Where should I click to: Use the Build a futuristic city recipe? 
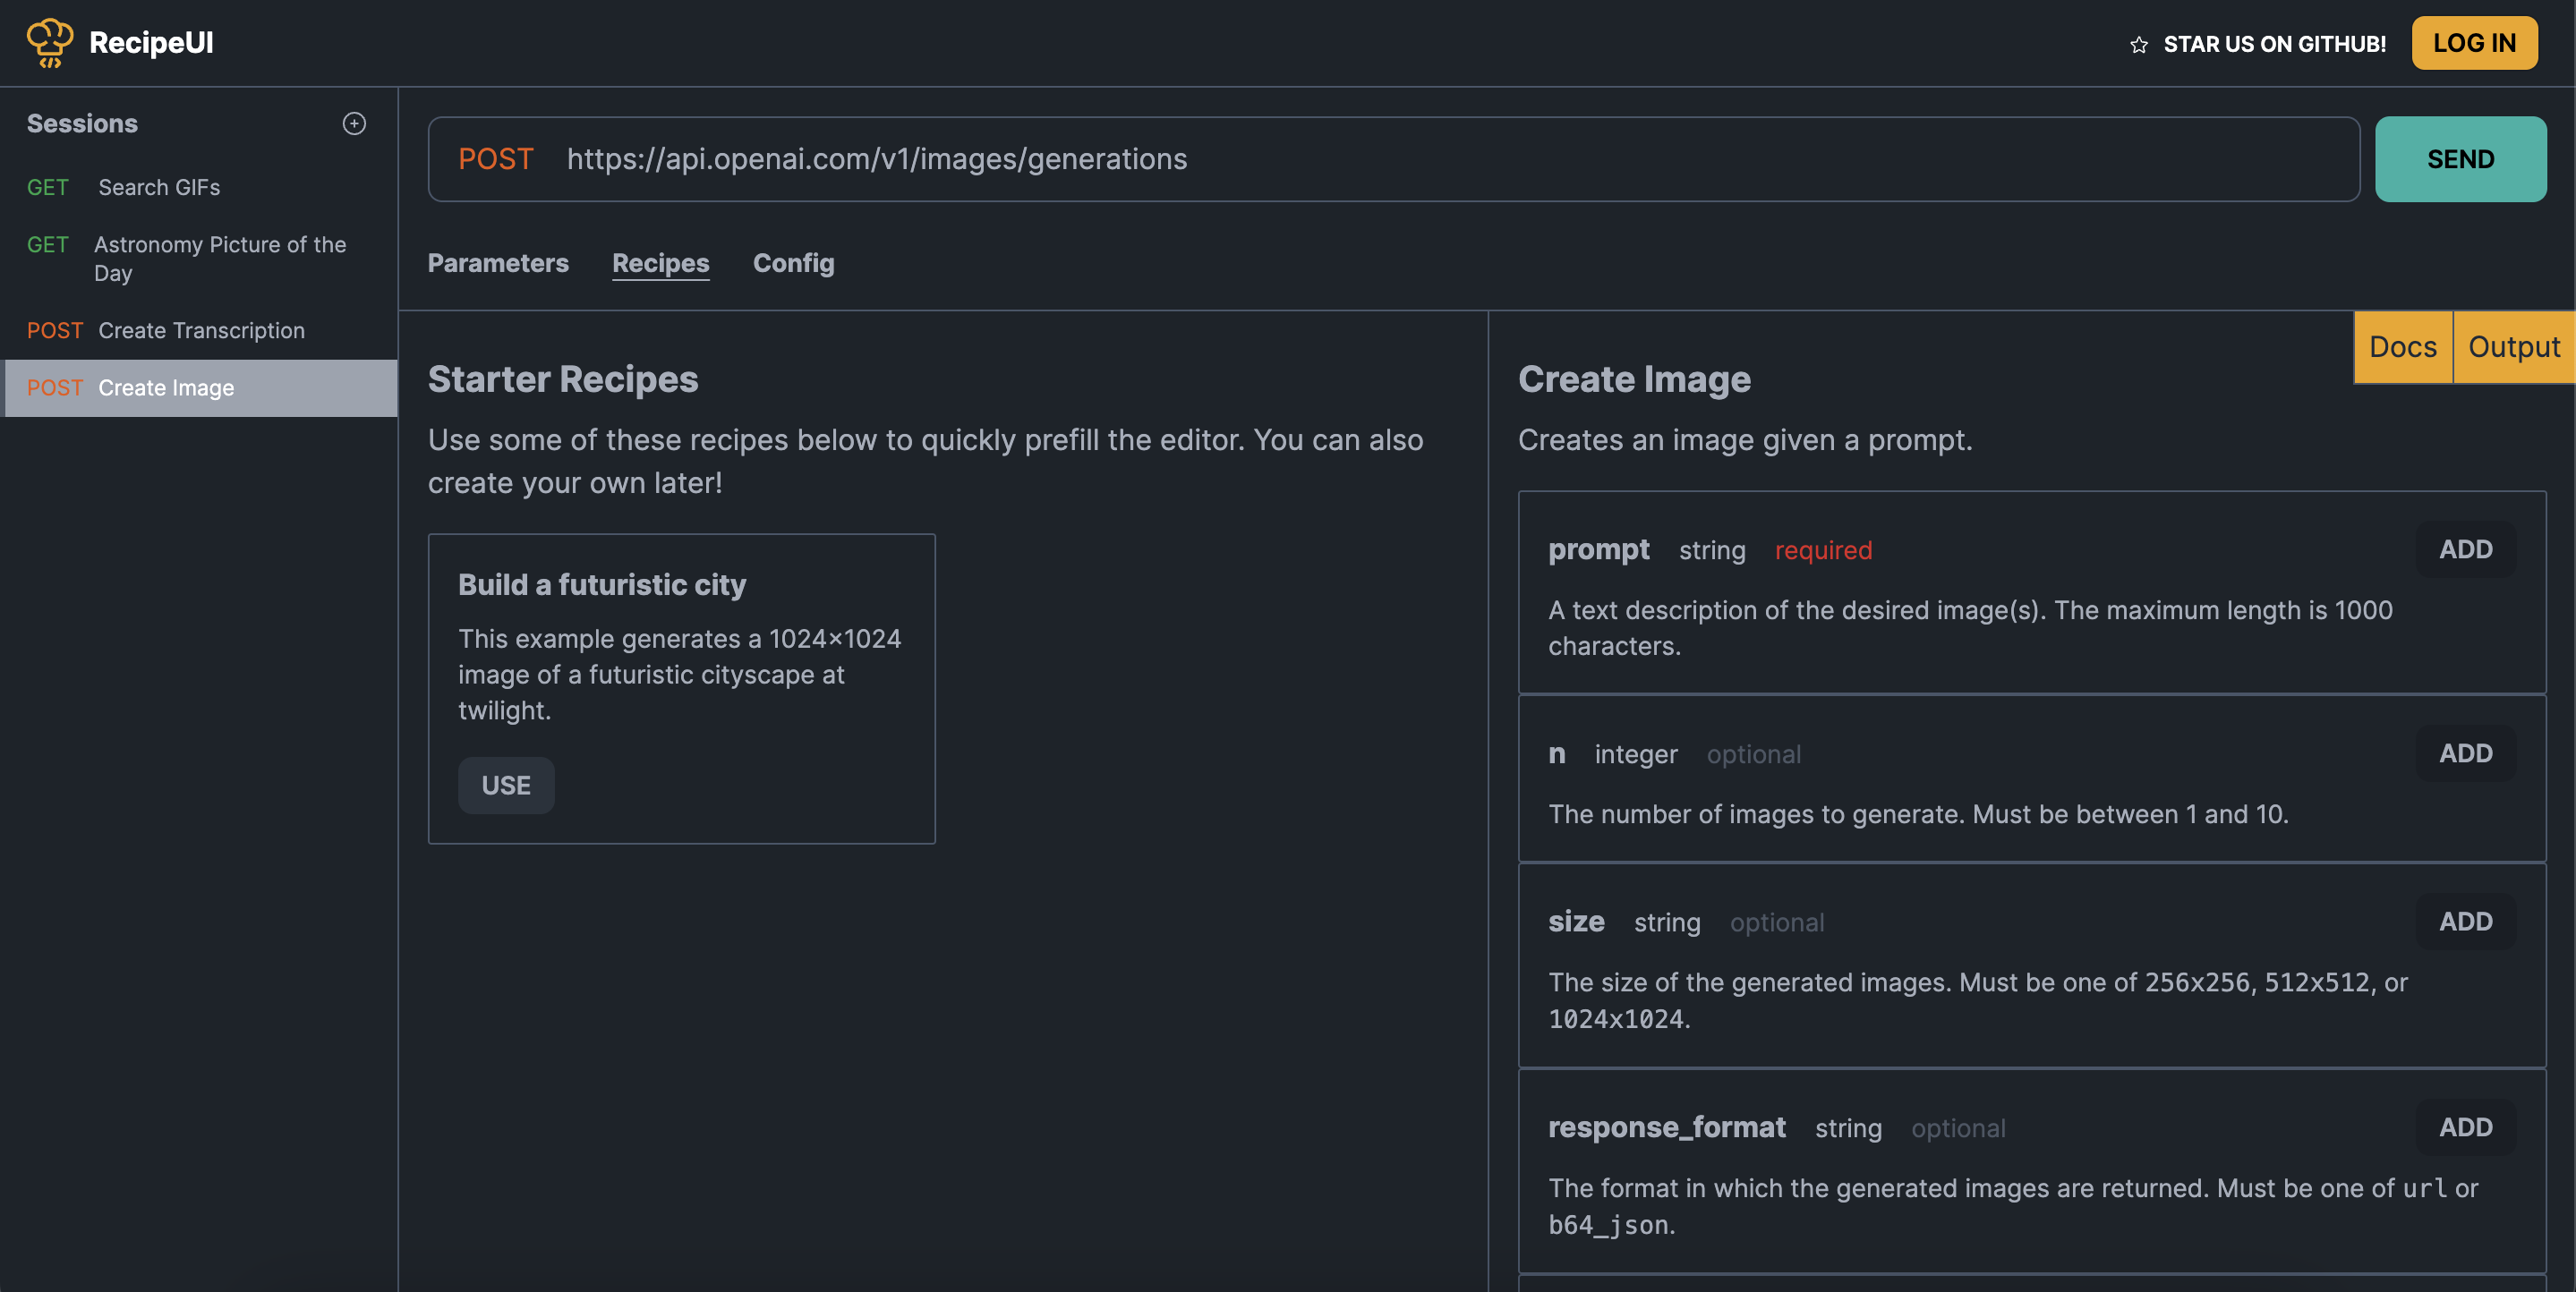tap(506, 785)
